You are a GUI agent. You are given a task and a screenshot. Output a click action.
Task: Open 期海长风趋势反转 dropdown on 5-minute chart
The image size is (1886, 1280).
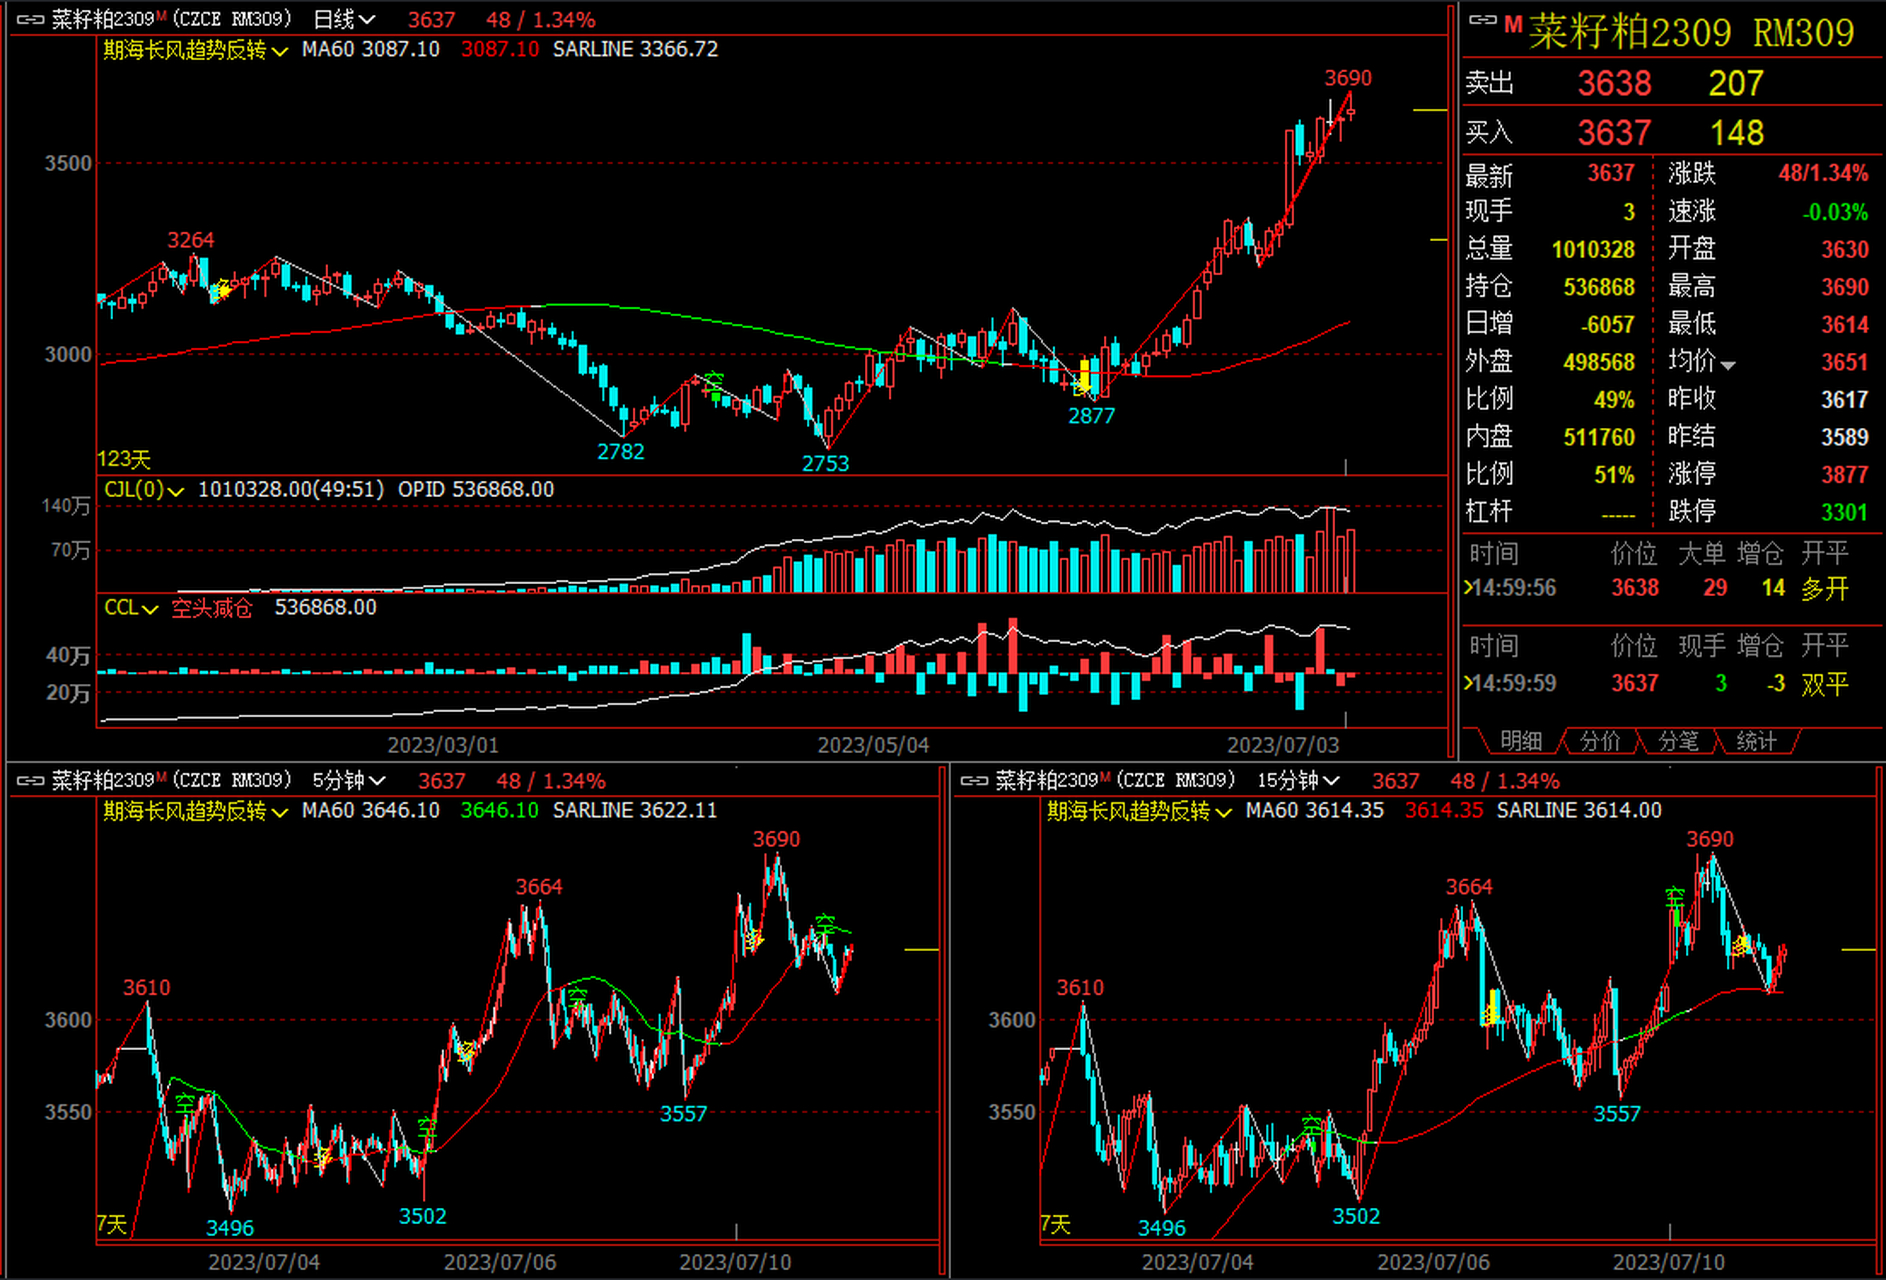(195, 811)
